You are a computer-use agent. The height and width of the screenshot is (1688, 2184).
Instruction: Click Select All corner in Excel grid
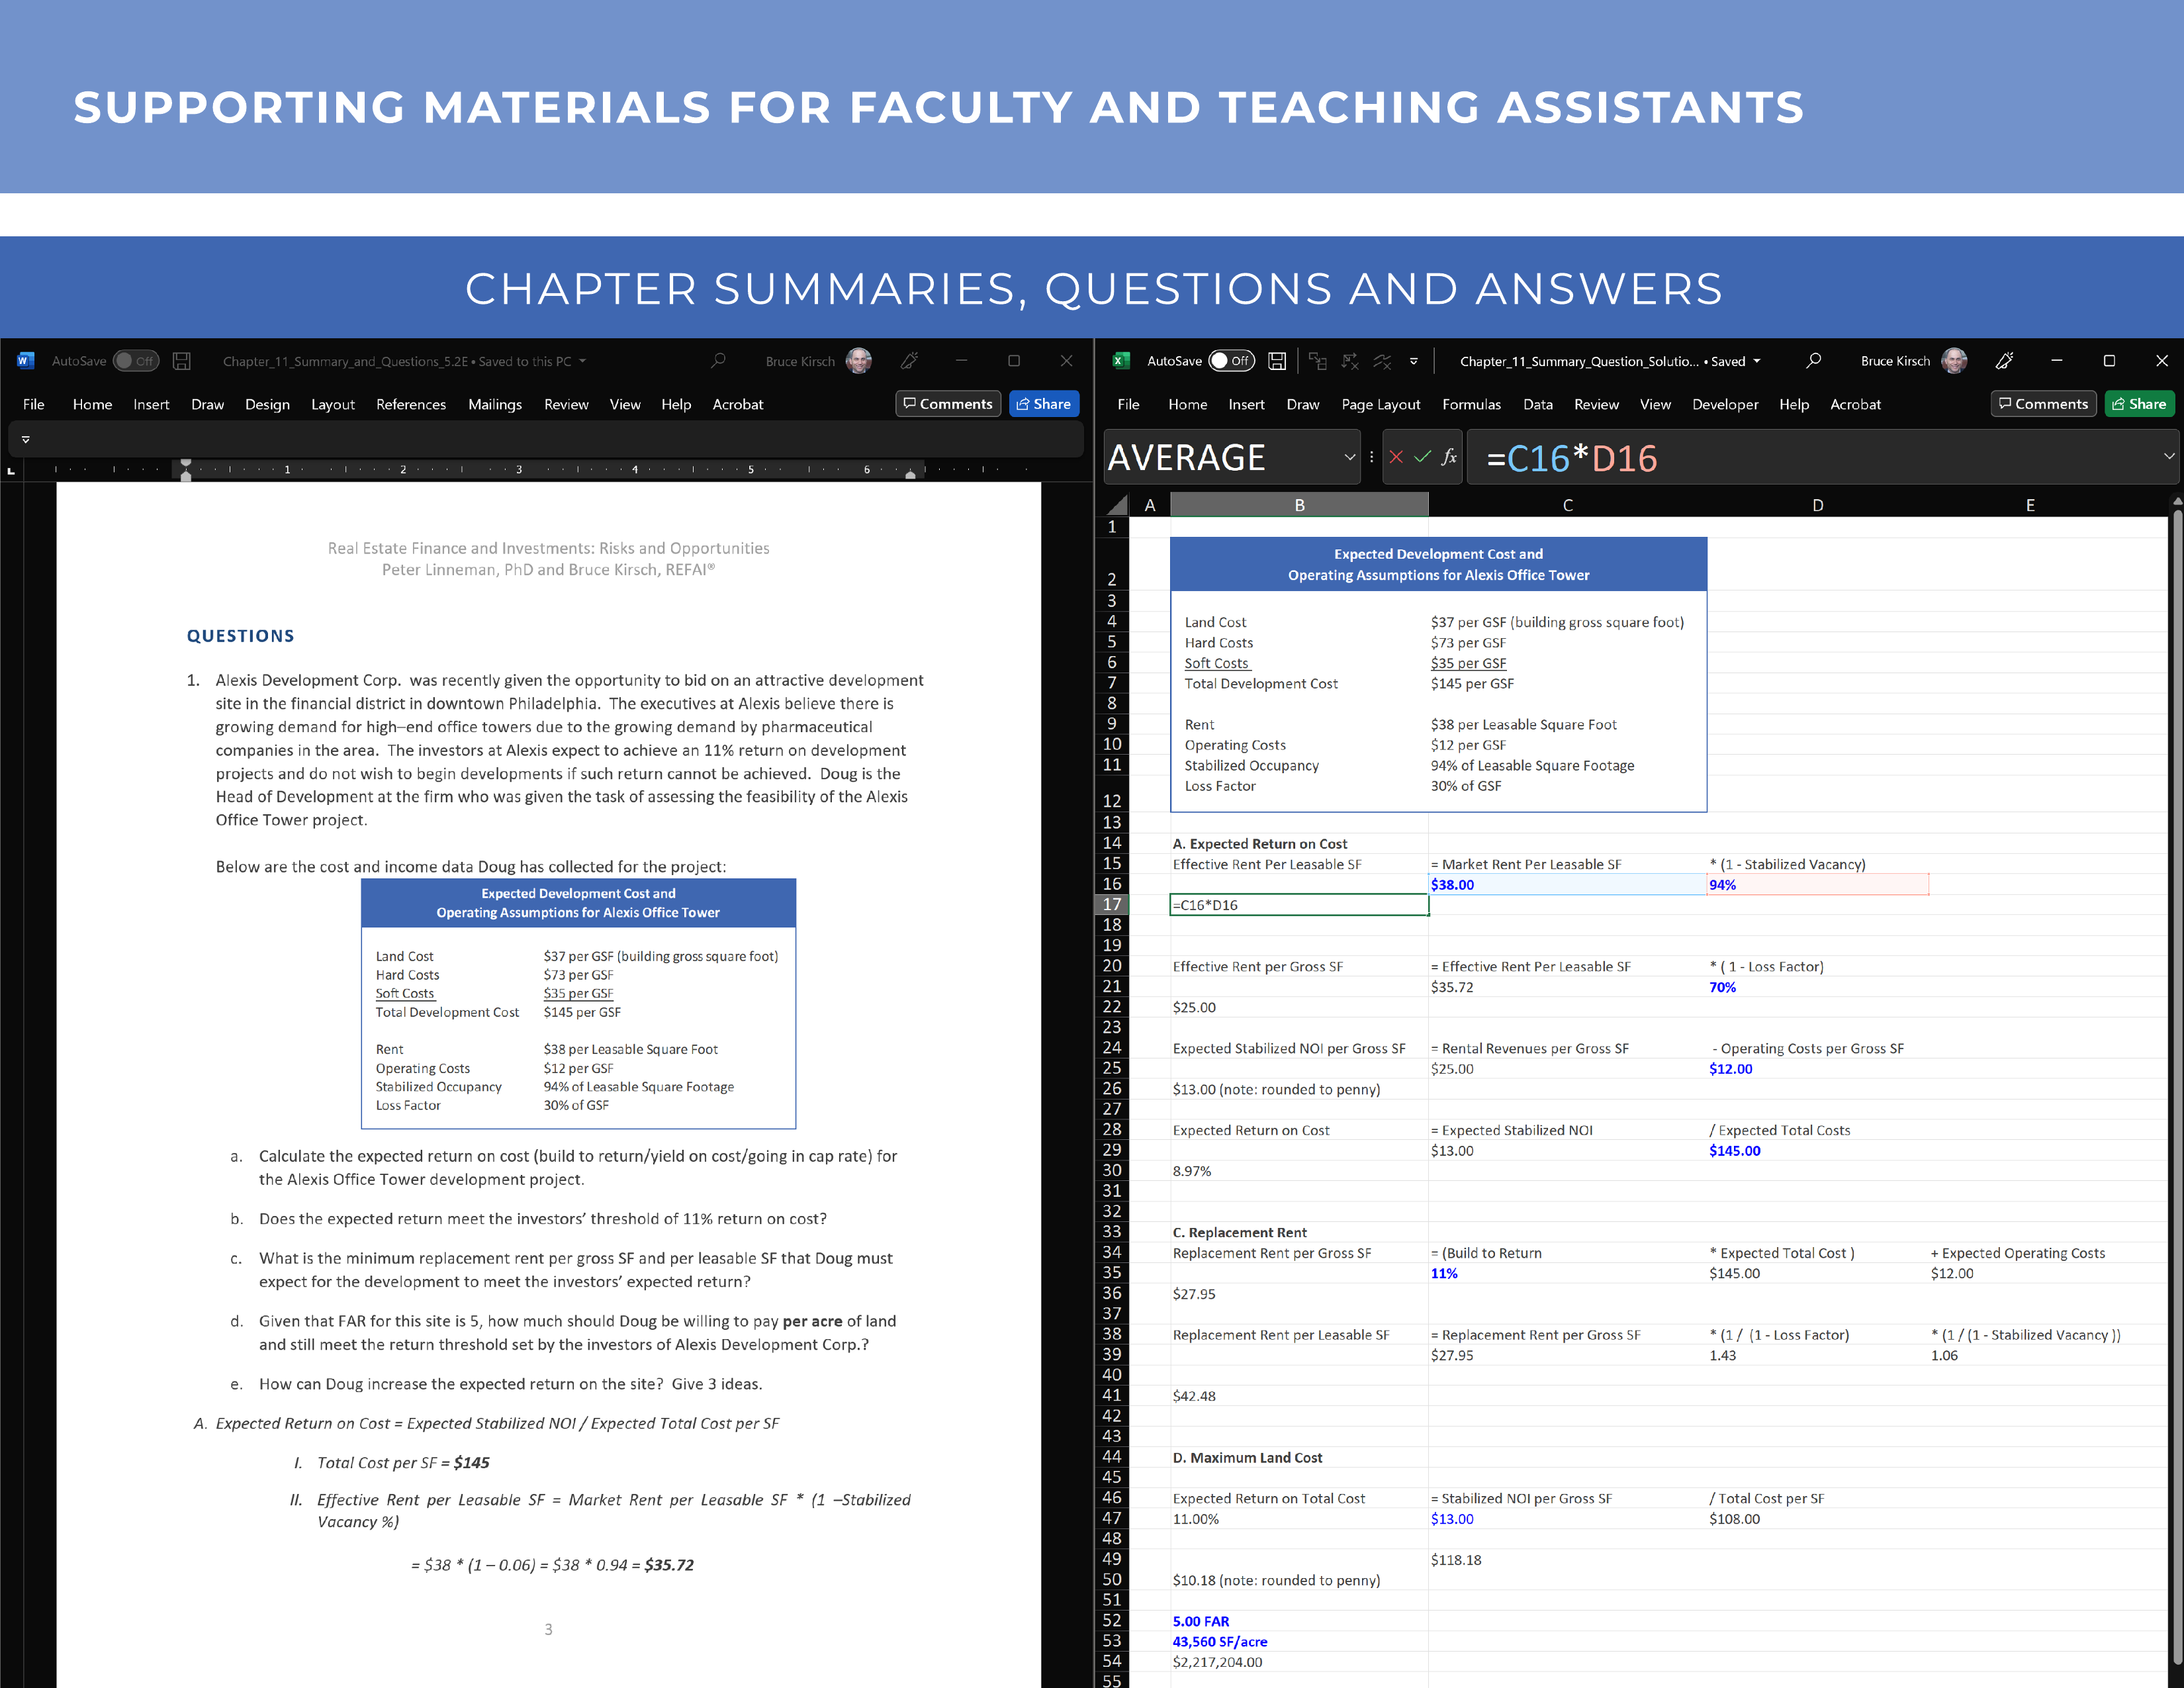(x=1117, y=505)
